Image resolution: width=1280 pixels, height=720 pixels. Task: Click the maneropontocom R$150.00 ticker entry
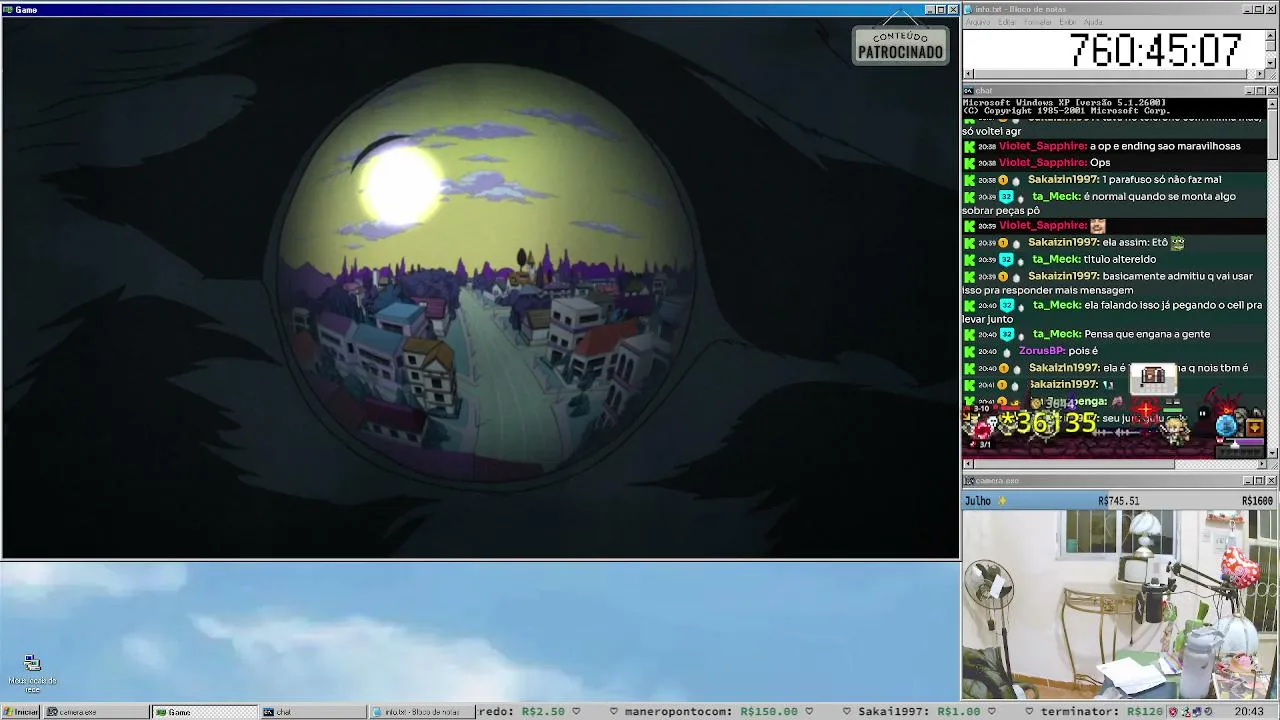711,712
